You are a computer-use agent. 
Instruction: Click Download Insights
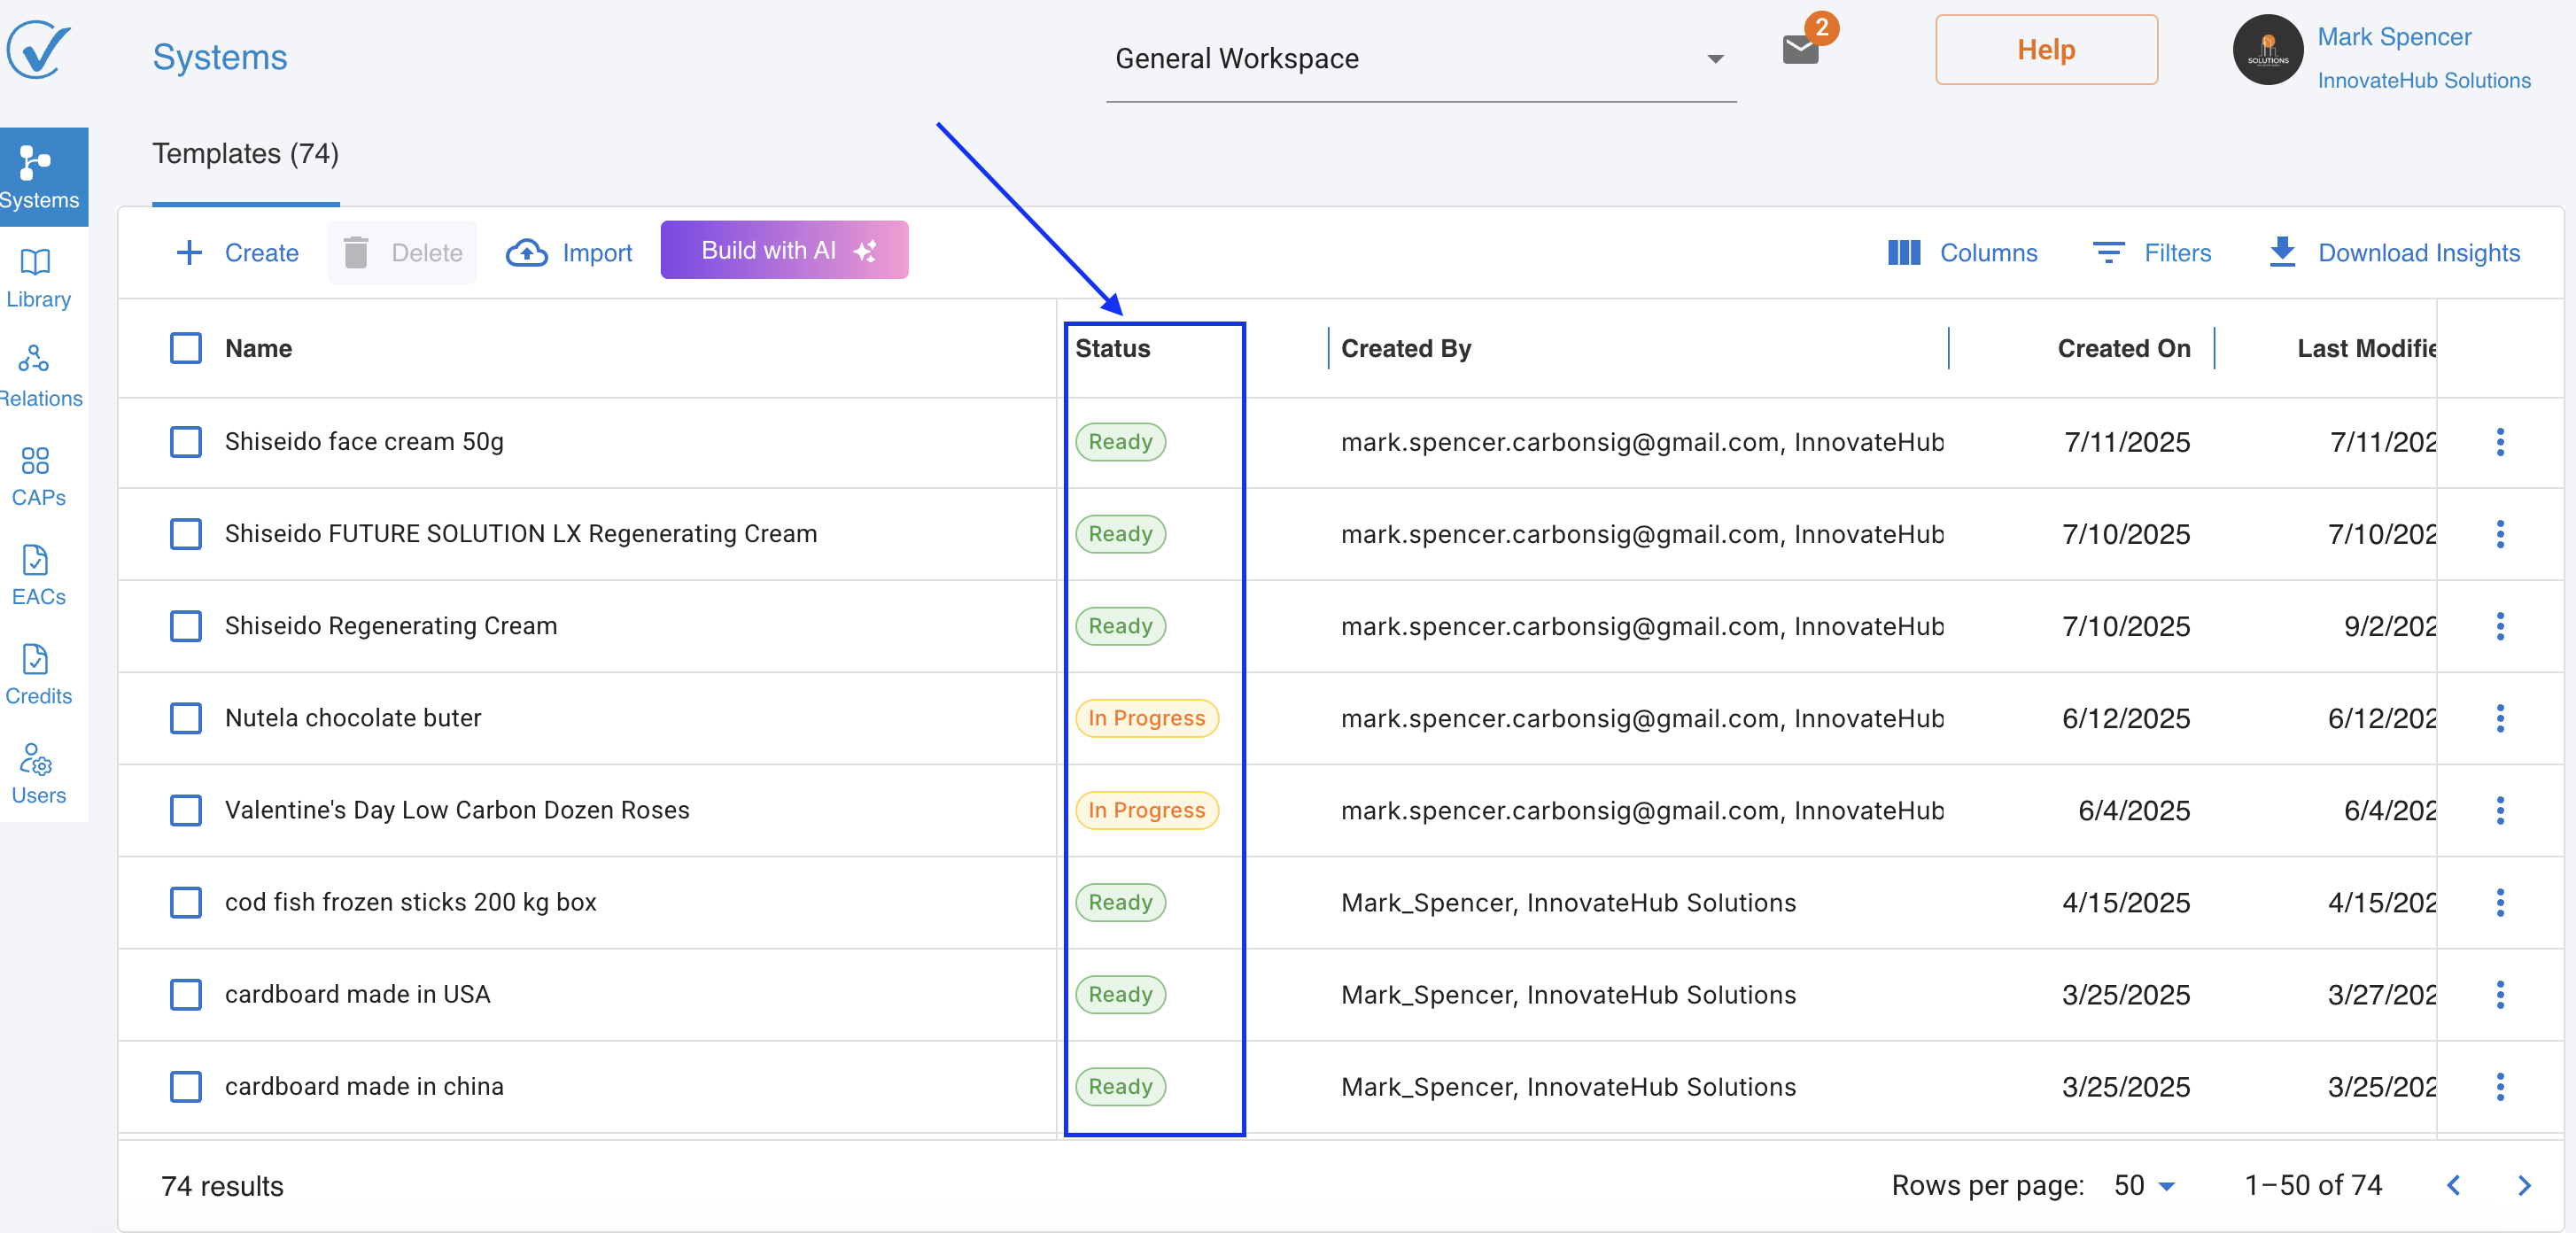click(2394, 253)
